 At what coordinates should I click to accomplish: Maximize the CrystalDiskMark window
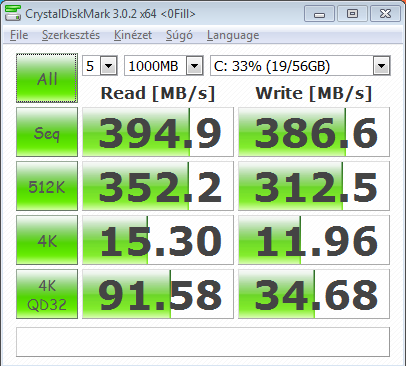352,14
